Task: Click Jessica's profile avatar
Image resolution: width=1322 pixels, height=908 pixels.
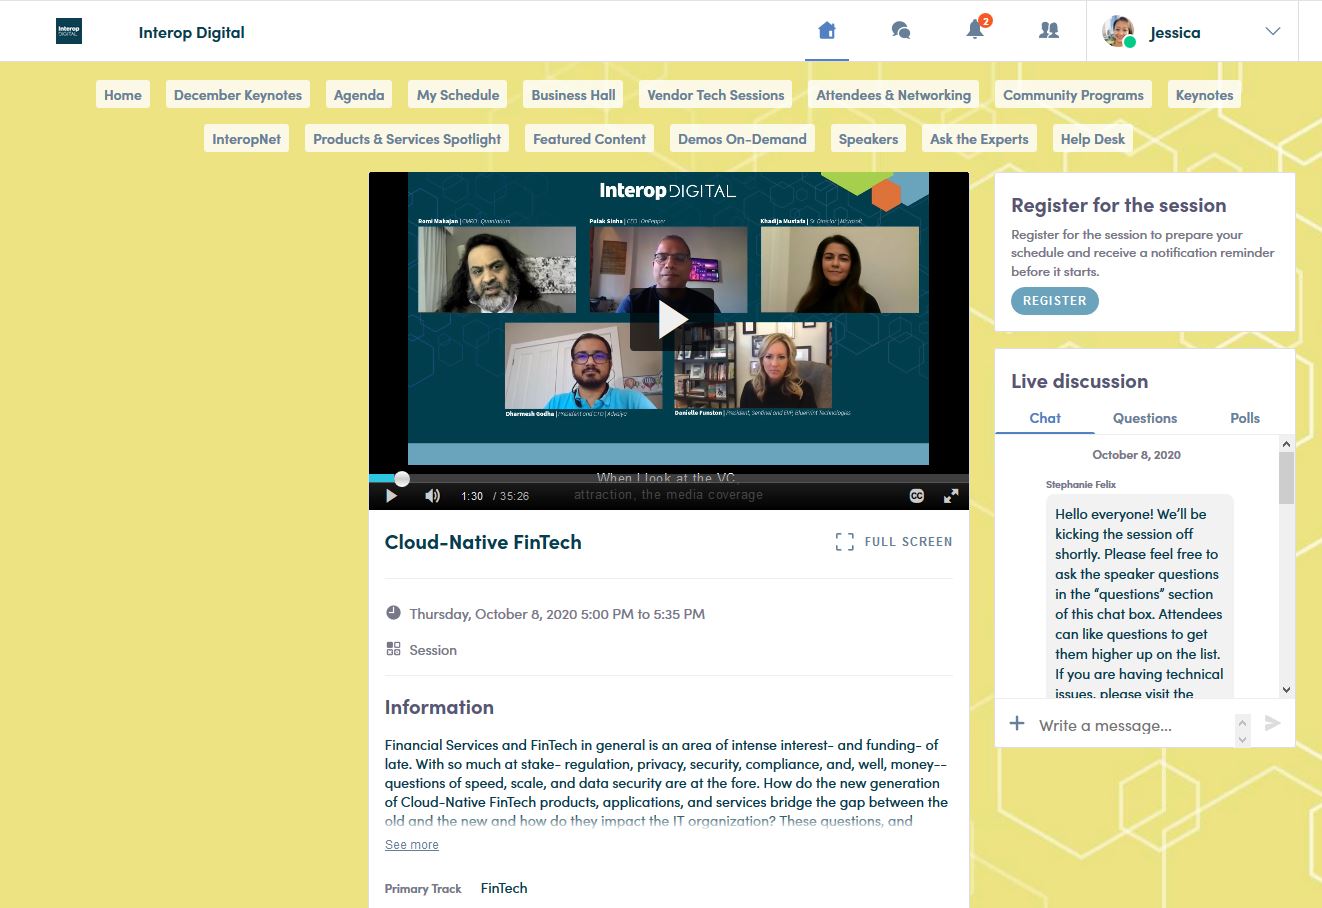Action: (1118, 32)
